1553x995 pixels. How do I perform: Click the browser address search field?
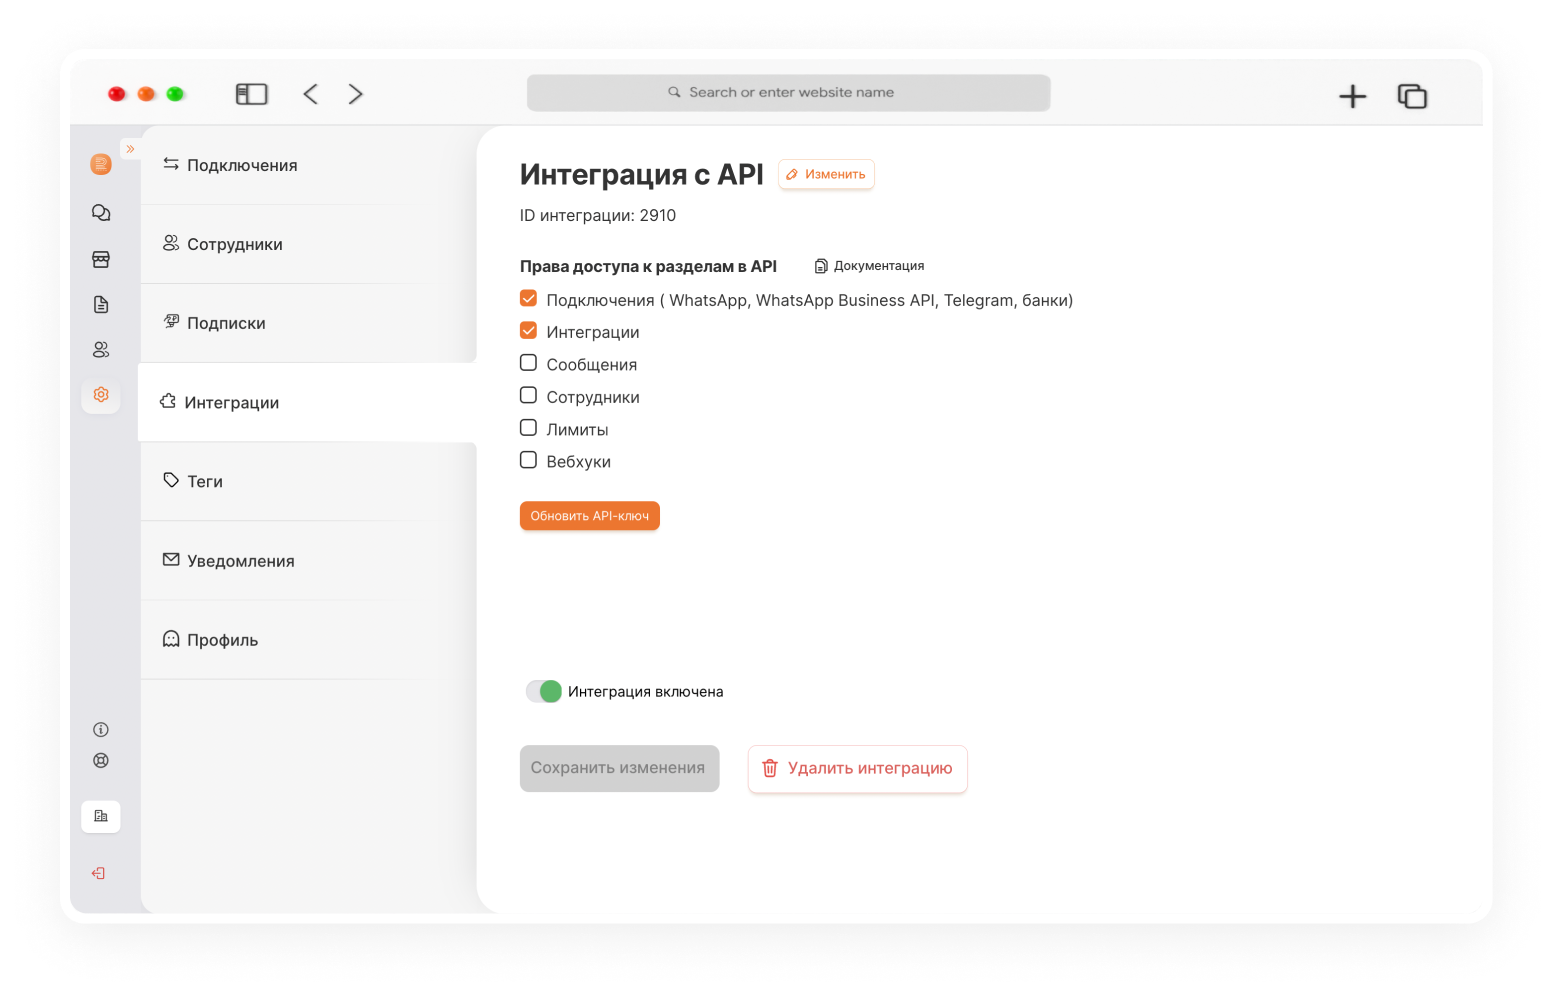point(789,93)
